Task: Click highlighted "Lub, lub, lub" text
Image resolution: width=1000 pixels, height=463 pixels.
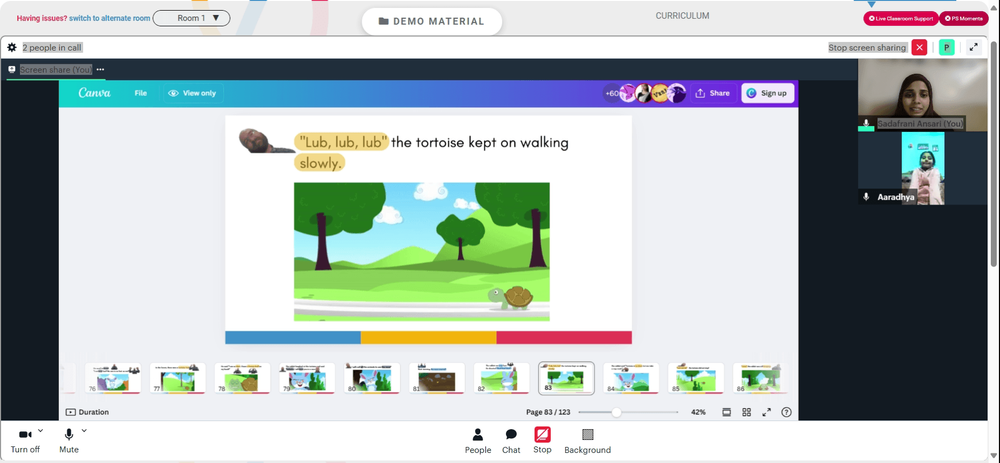Action: point(341,142)
